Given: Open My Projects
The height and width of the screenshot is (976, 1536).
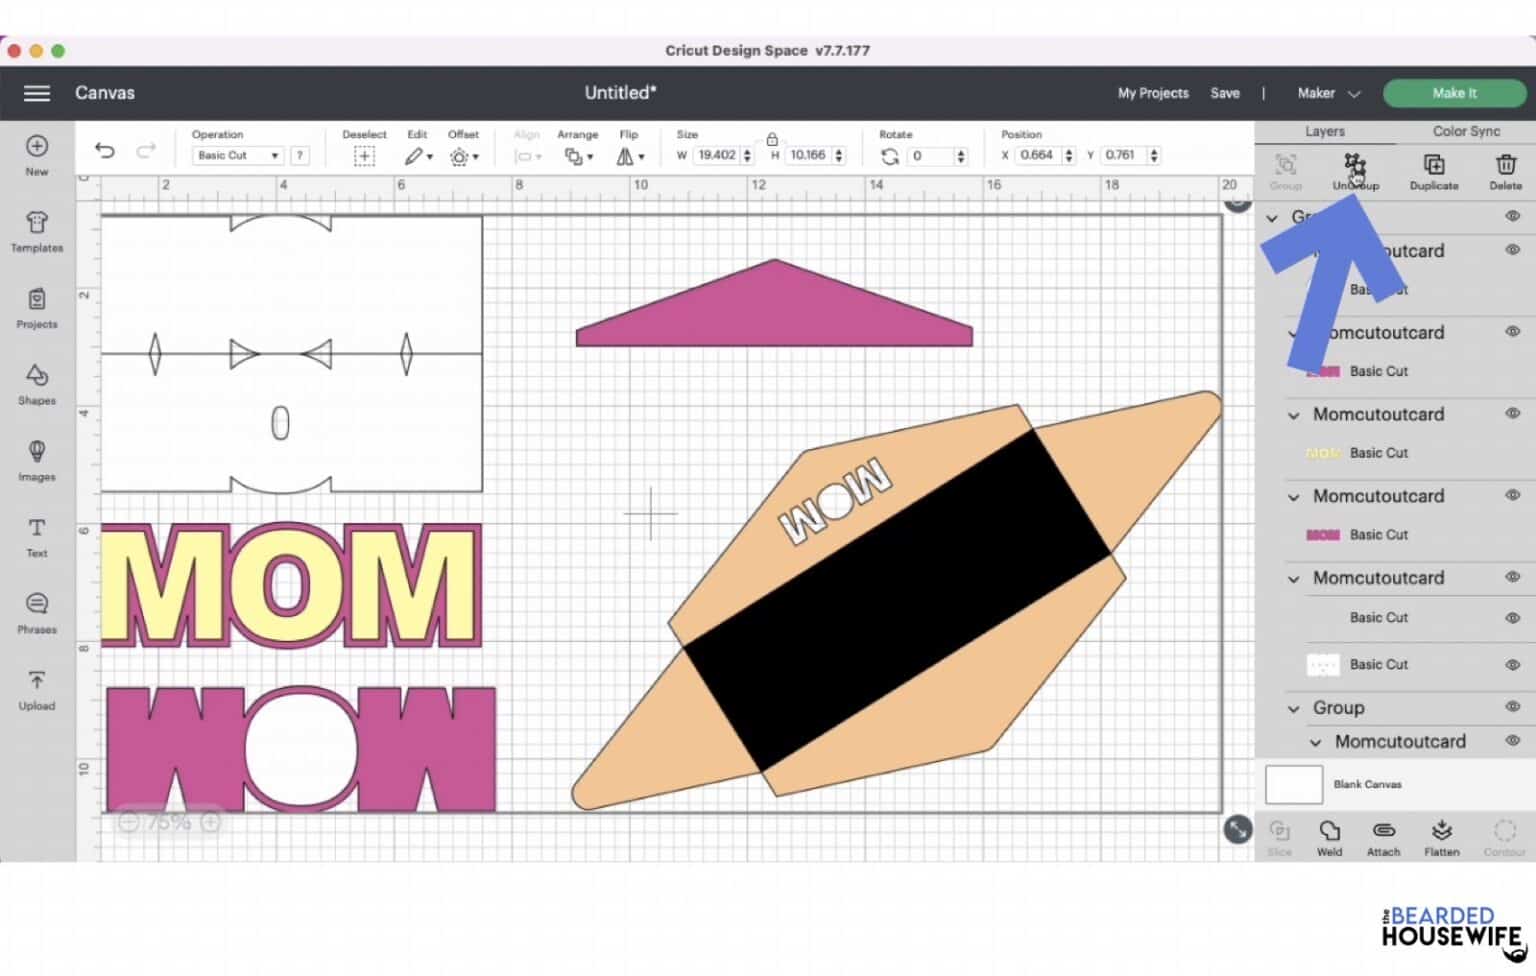Looking at the screenshot, I should coord(1152,93).
